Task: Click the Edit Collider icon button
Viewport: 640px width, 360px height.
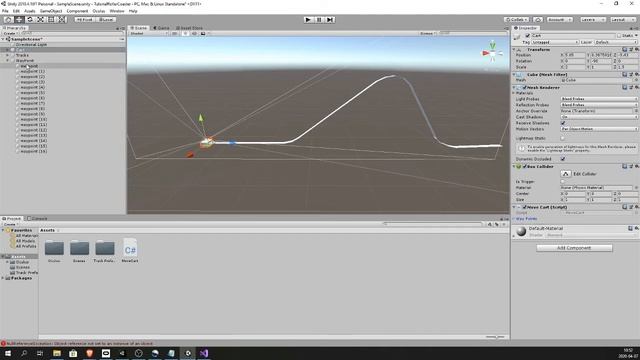Action: click(565, 173)
